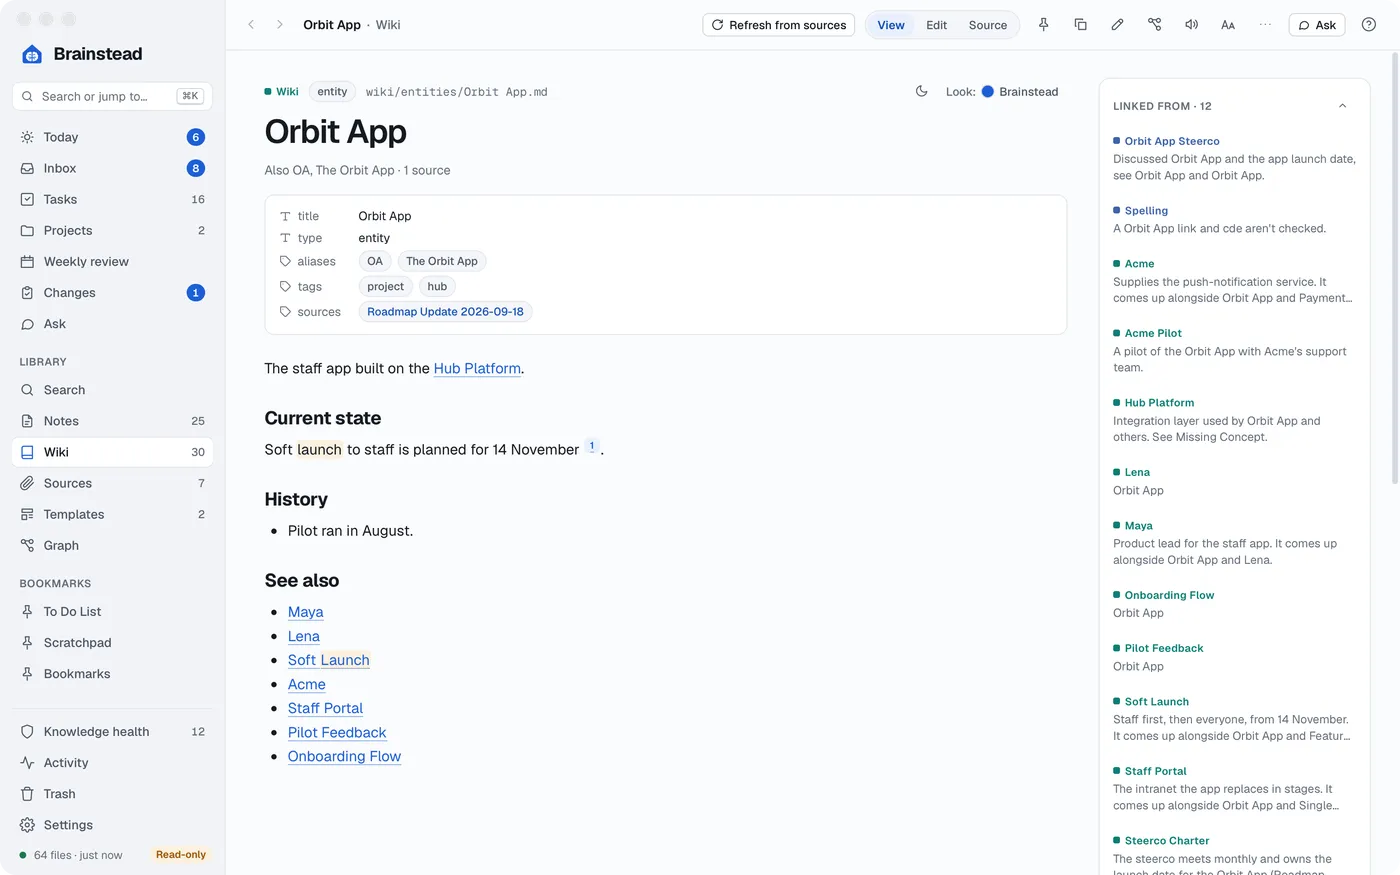Open the more options ellipsis menu
The height and width of the screenshot is (875, 1400).
click(x=1265, y=25)
